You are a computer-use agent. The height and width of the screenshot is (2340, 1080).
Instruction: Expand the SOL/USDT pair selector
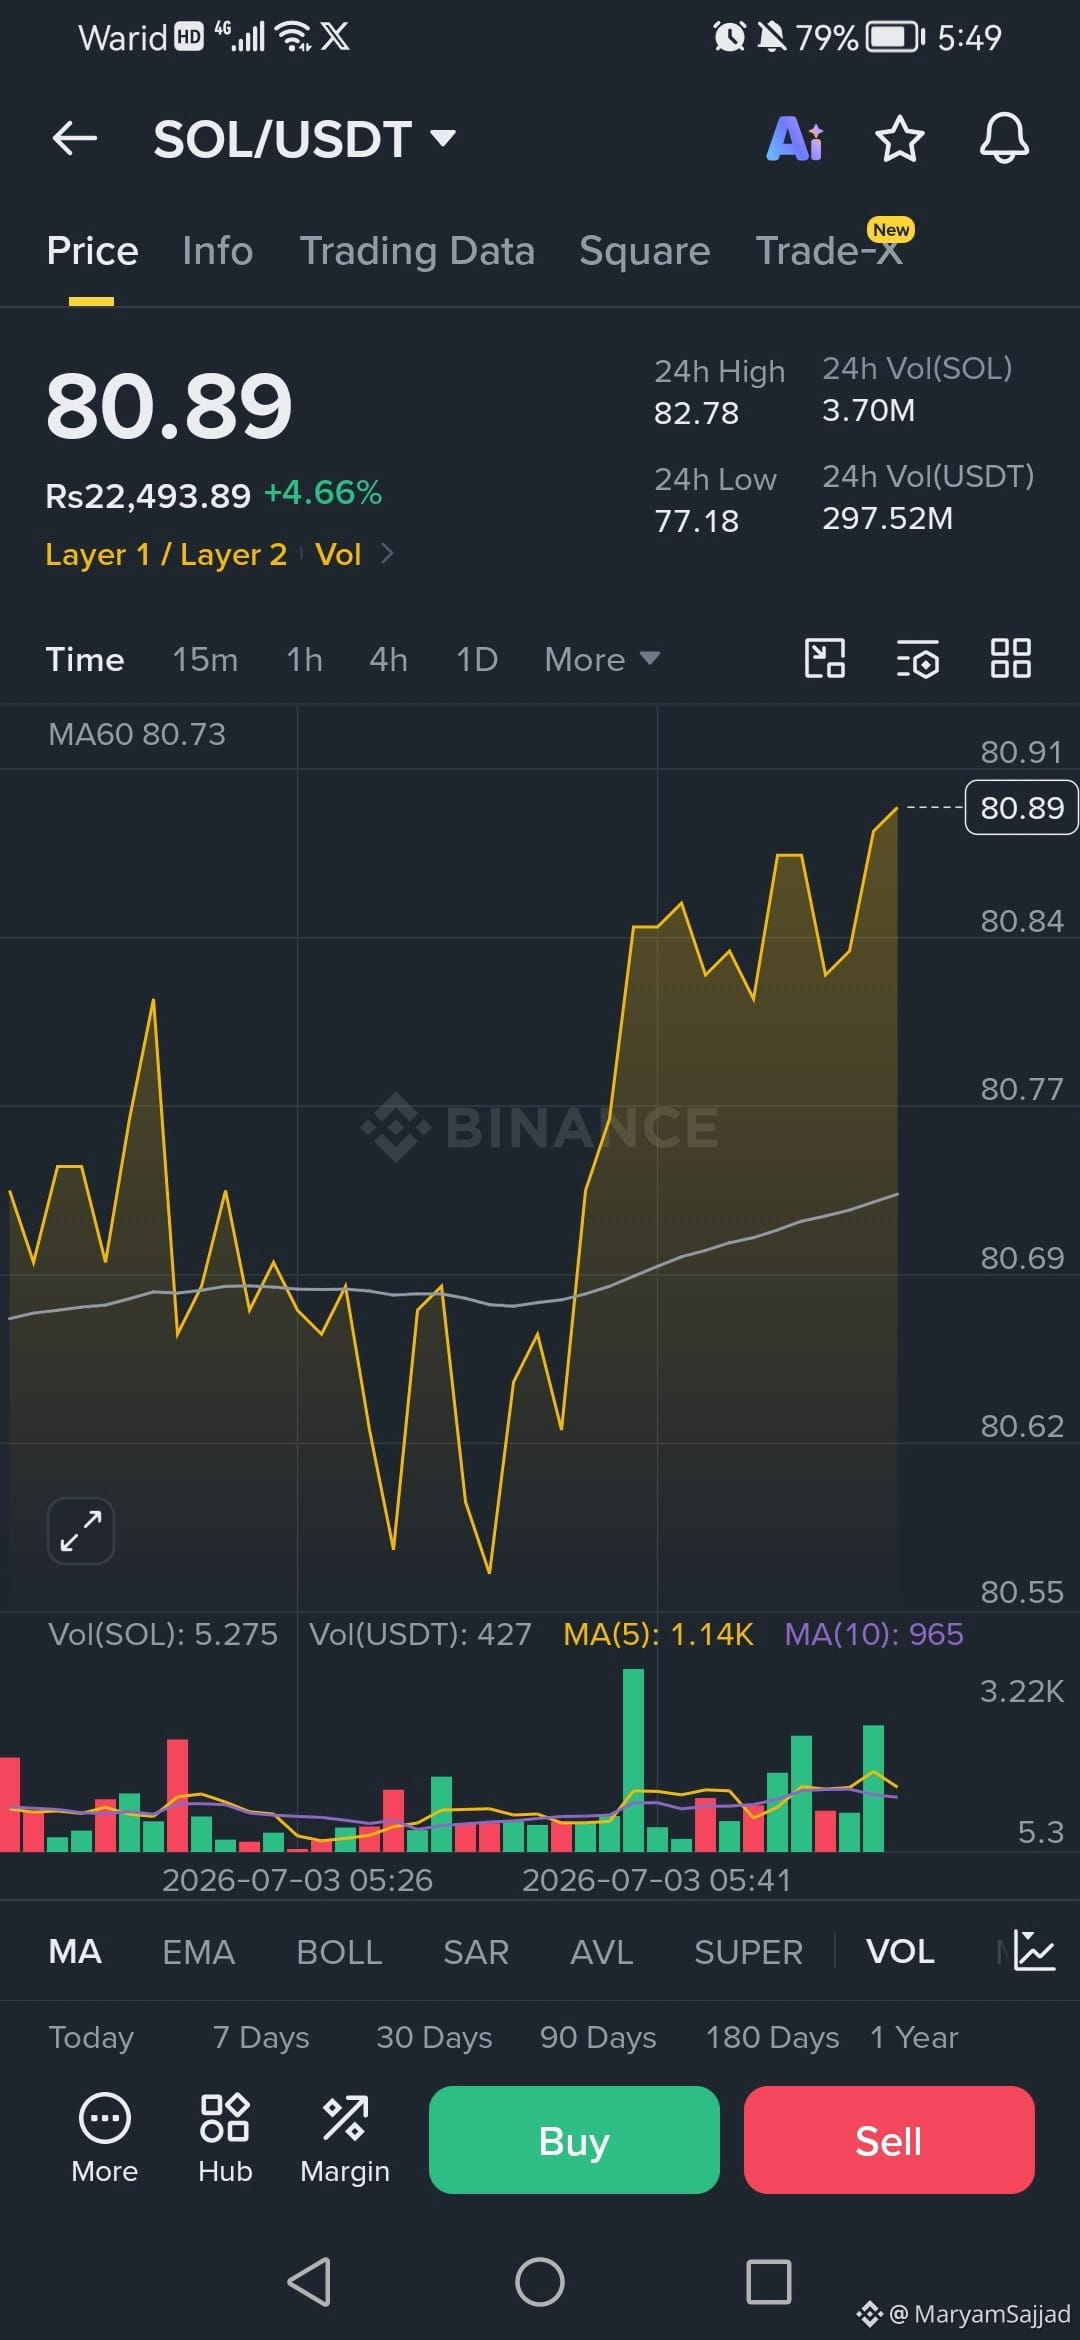click(443, 137)
